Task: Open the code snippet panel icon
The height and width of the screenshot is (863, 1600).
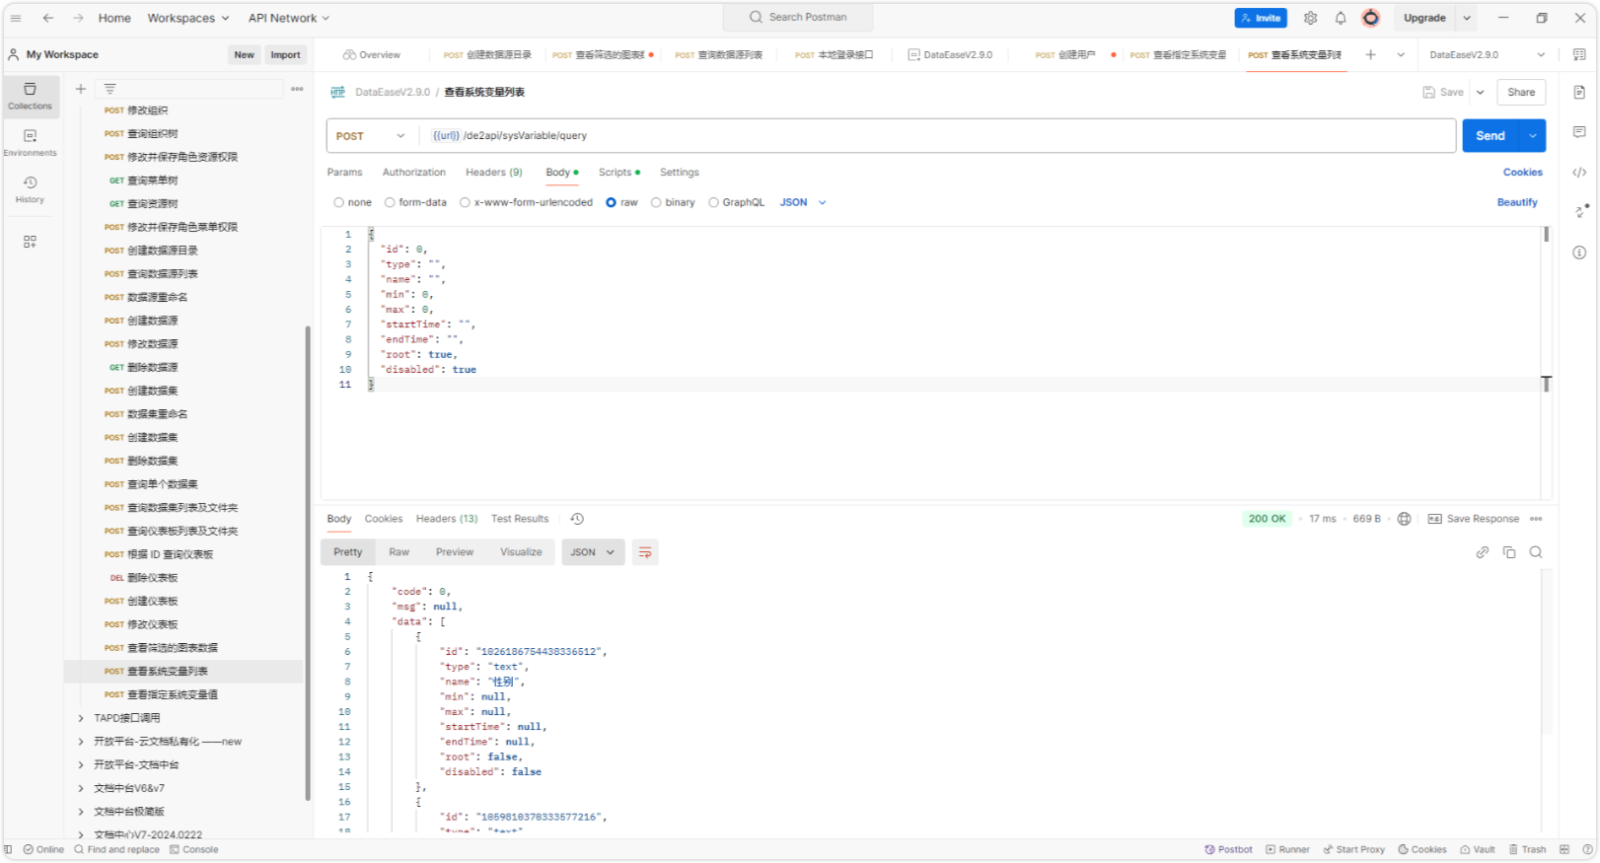Action: click(x=1579, y=172)
